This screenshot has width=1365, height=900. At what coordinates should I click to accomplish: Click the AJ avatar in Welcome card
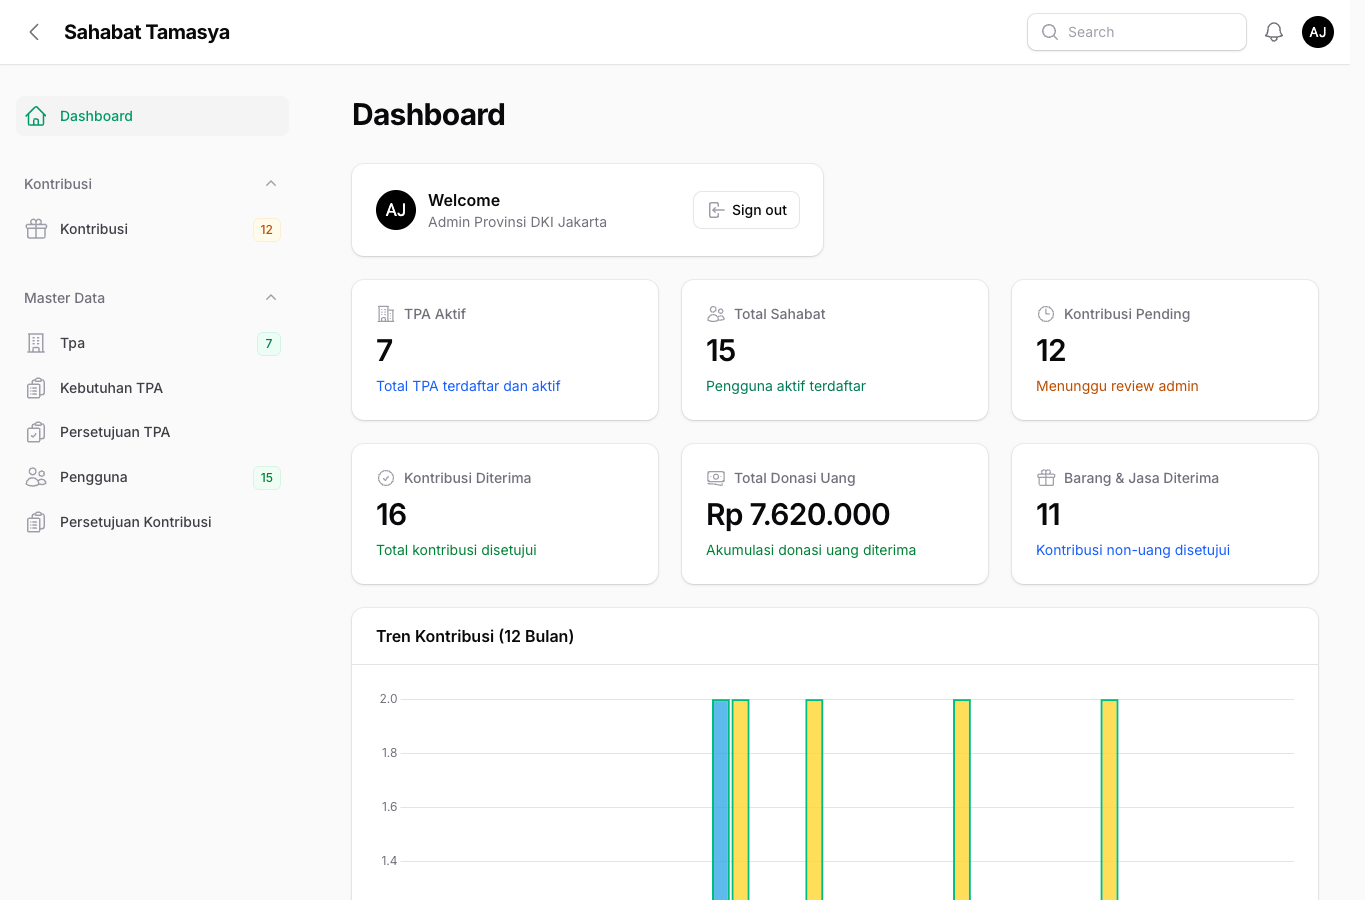click(396, 210)
